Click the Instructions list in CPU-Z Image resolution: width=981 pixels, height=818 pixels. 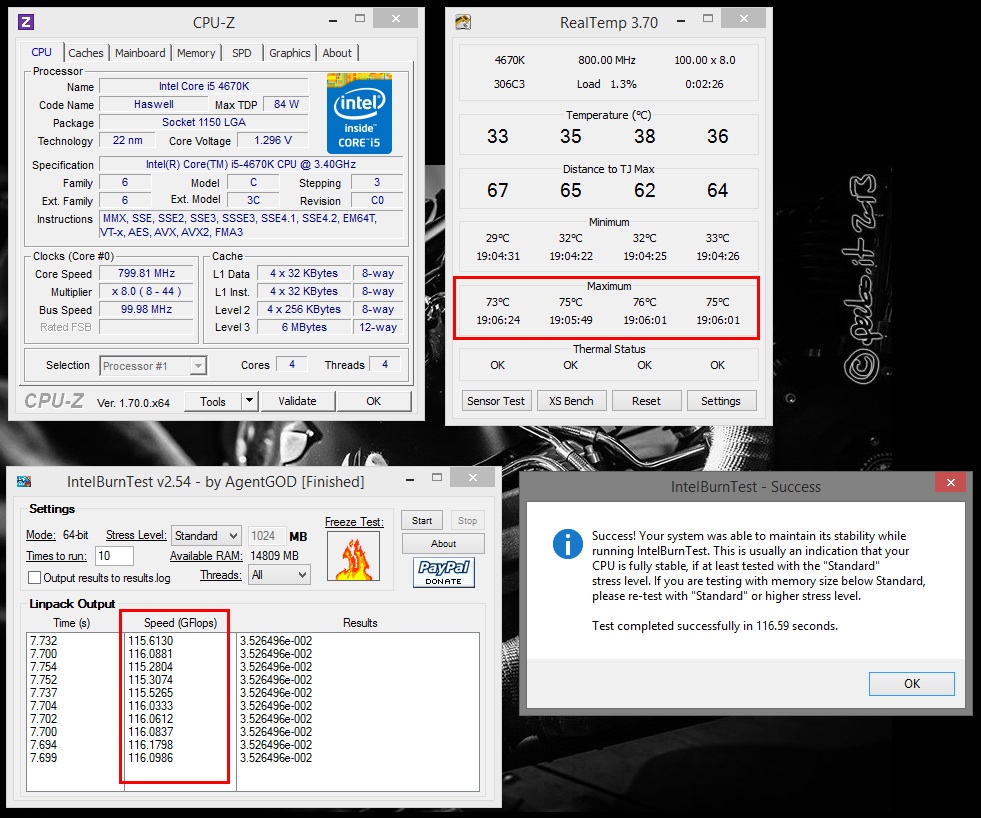pyautogui.click(x=252, y=225)
